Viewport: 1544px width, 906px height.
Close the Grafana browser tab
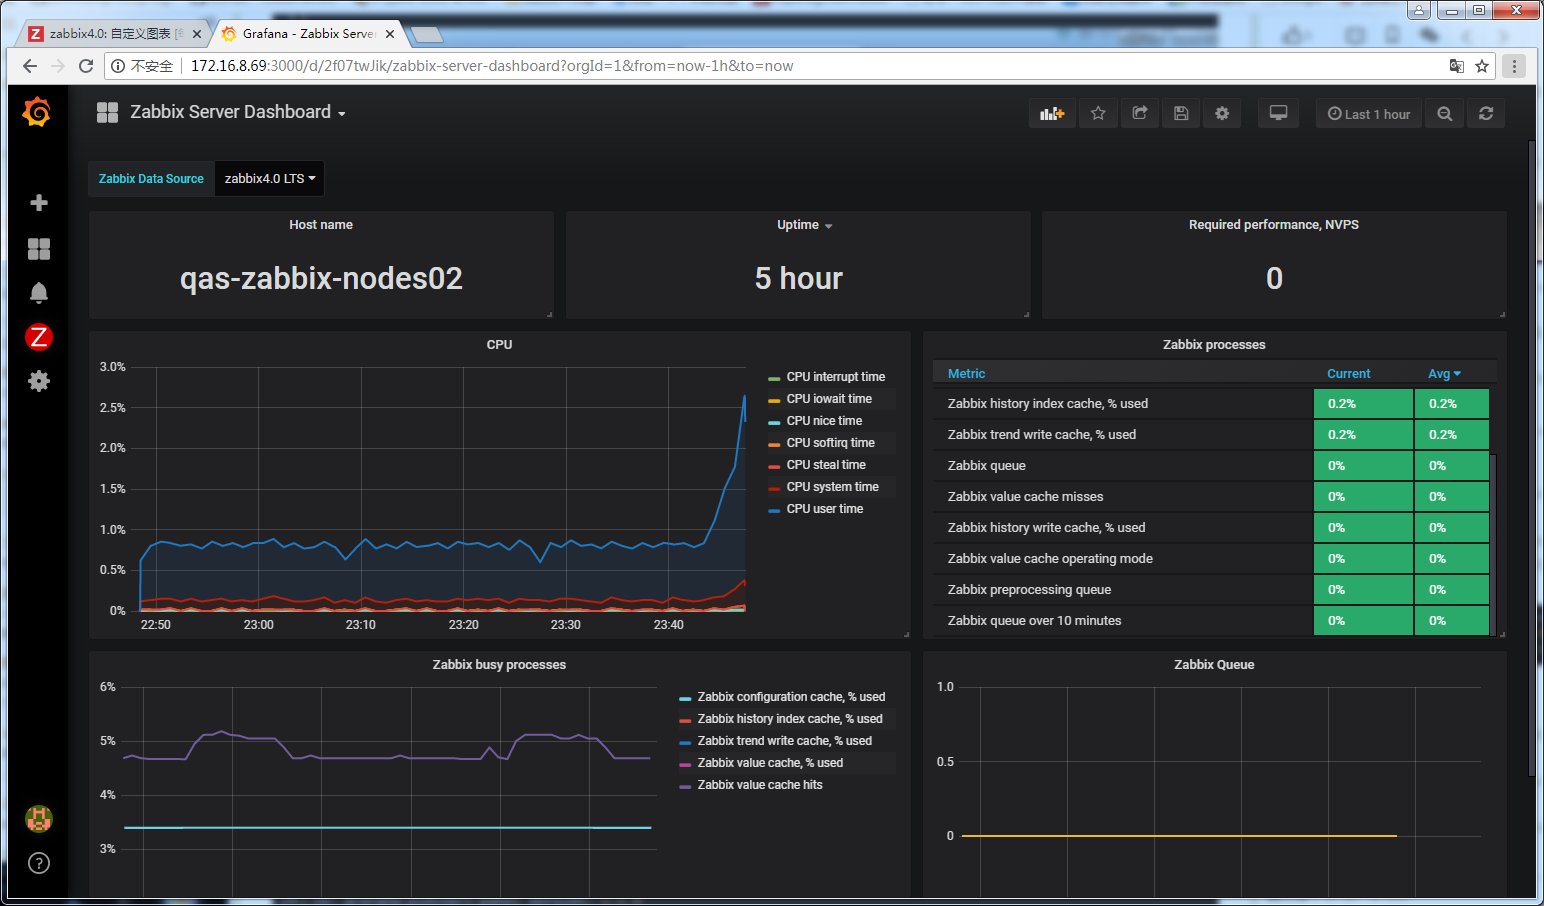[390, 34]
